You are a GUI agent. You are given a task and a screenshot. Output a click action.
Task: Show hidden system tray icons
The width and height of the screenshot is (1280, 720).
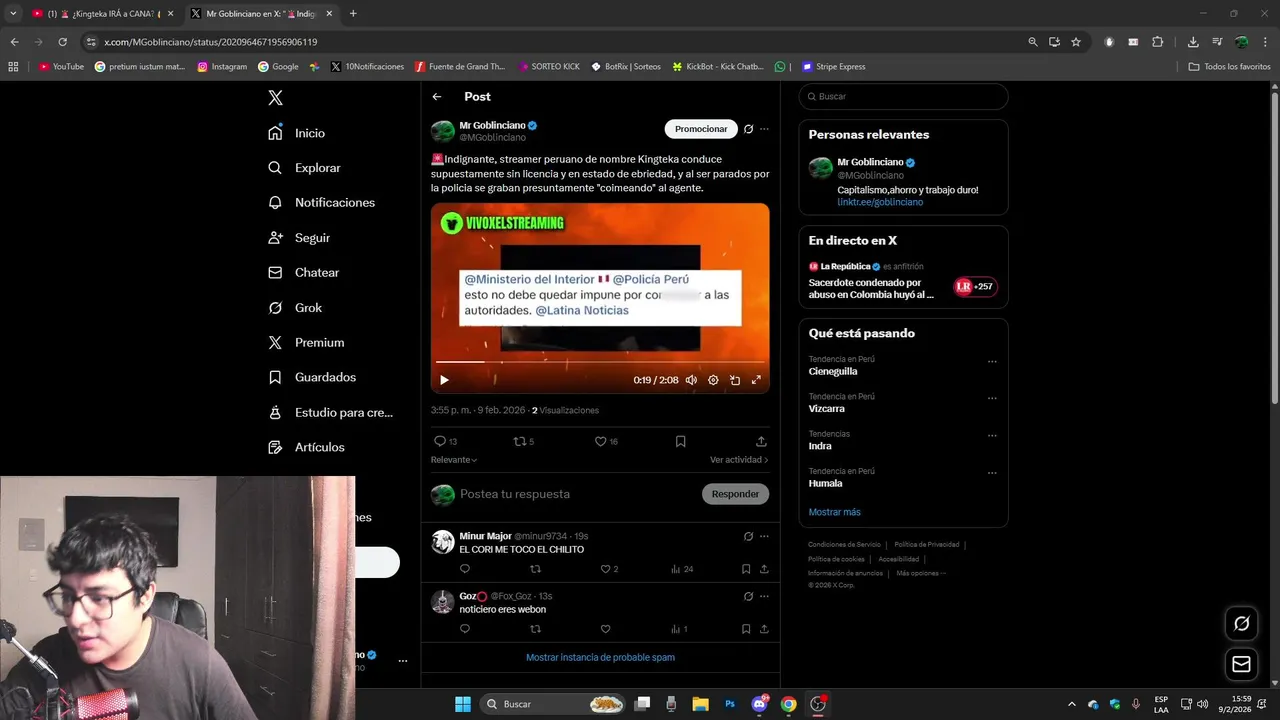pyautogui.click(x=1072, y=704)
